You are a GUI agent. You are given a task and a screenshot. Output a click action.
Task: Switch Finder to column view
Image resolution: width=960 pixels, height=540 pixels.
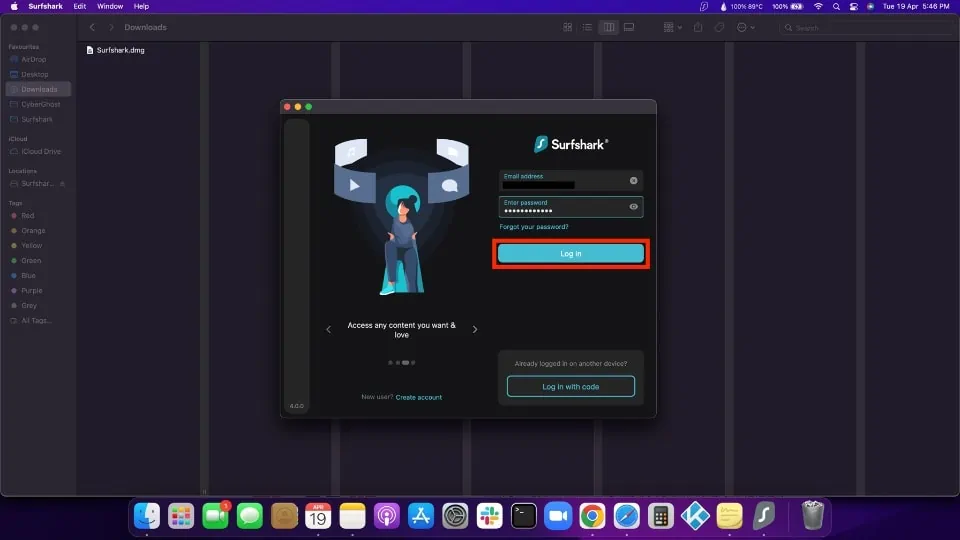(609, 28)
